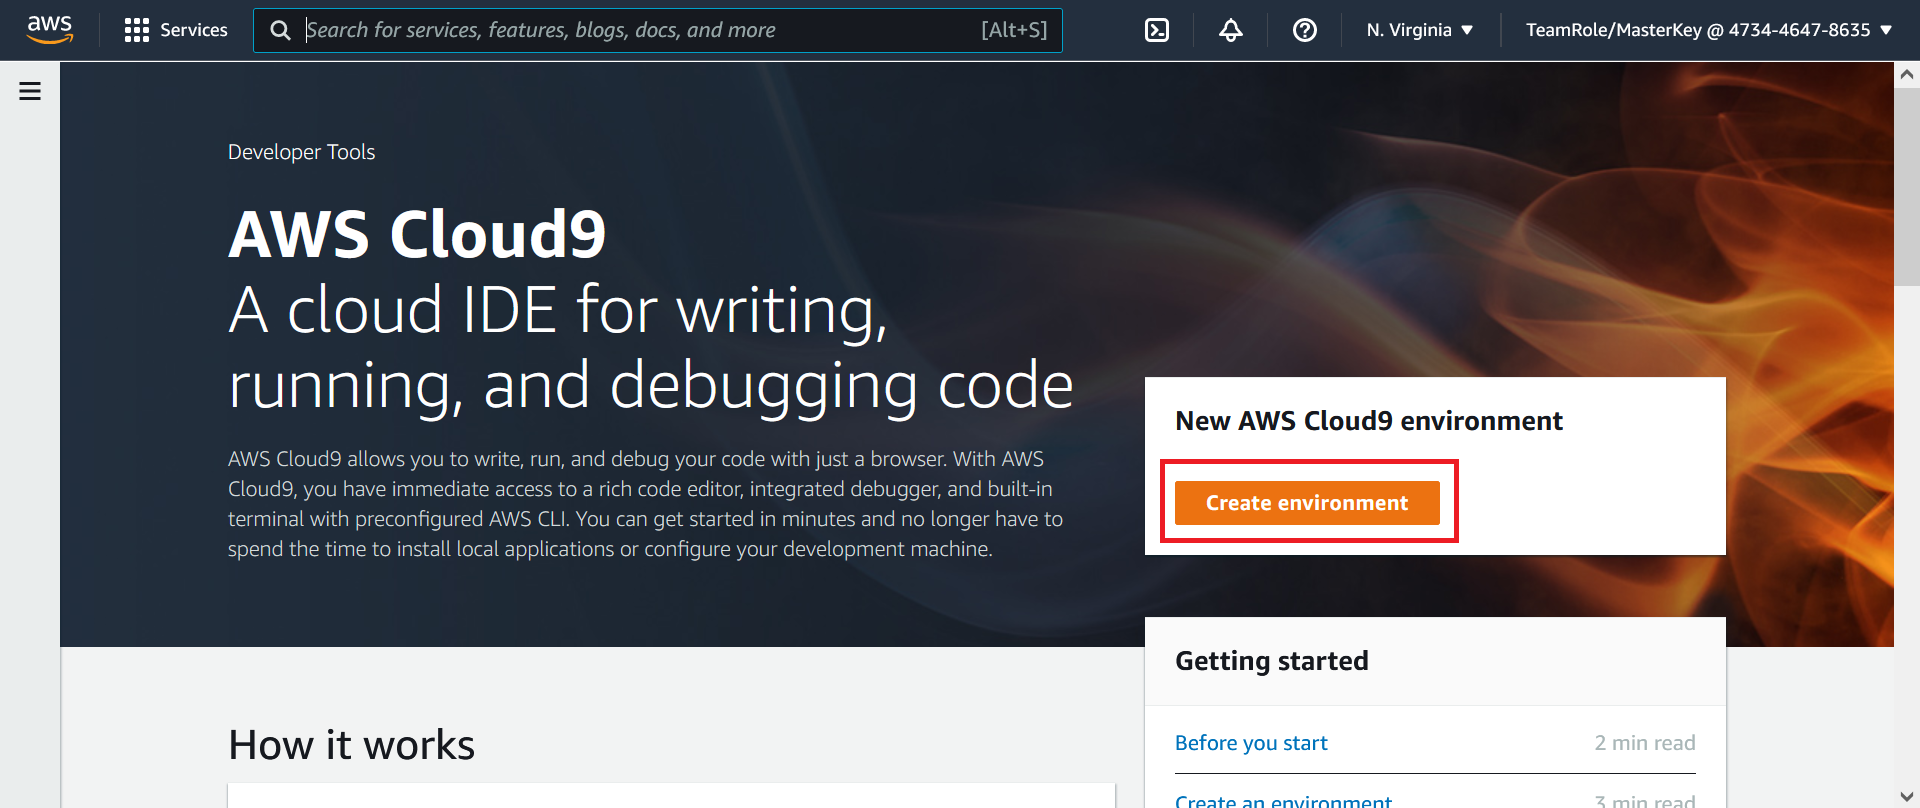The width and height of the screenshot is (1920, 808).
Task: Open the Services grid menu icon
Action: [x=137, y=30]
